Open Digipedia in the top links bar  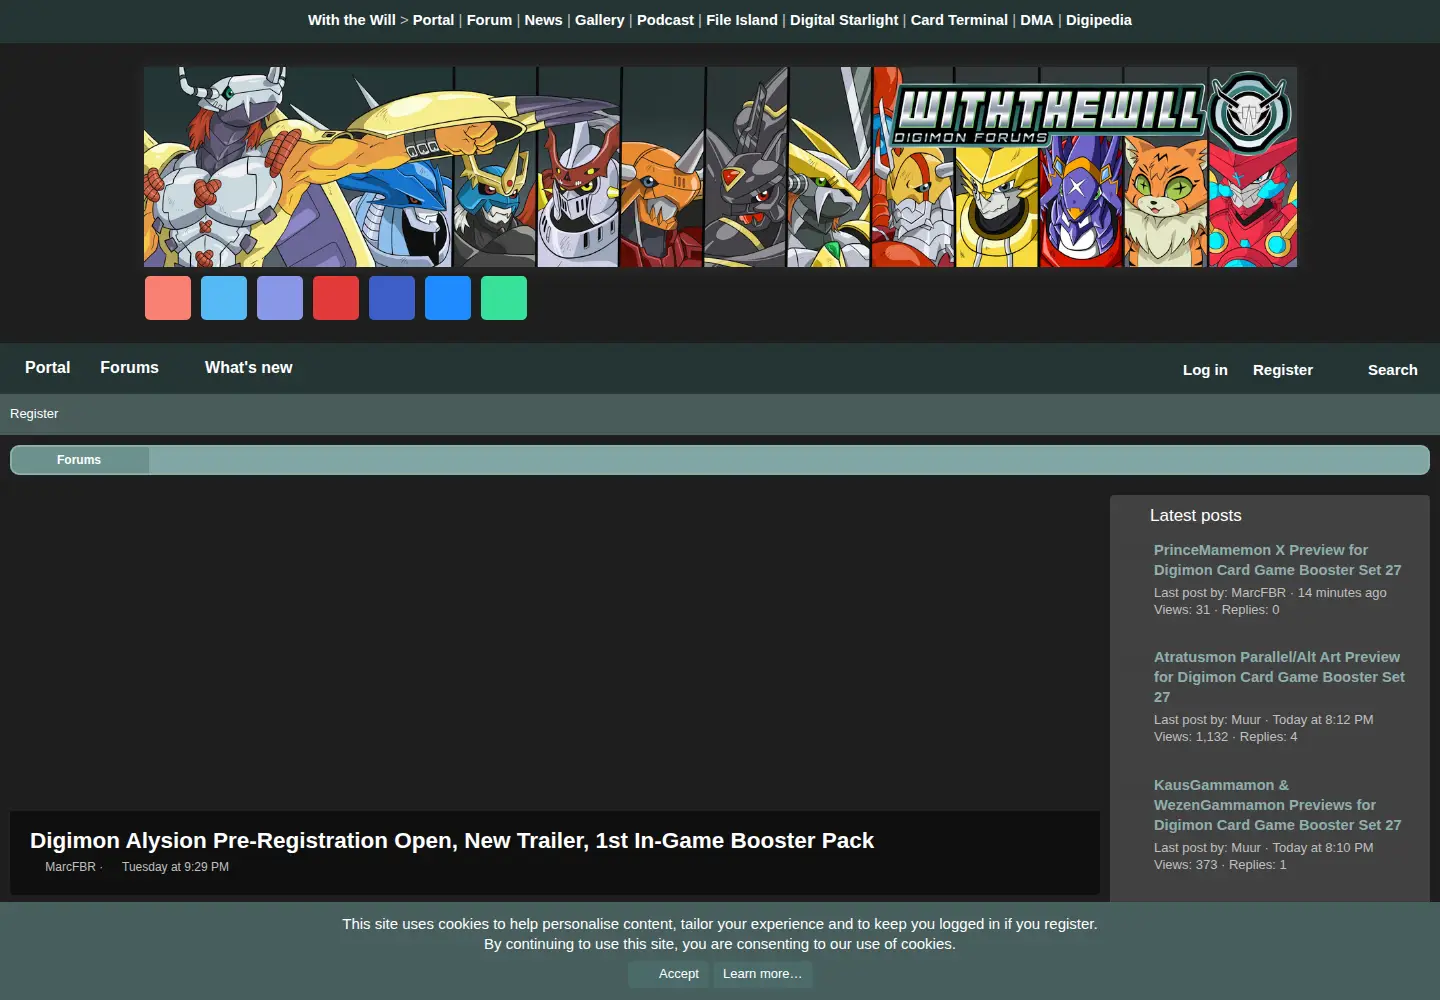pos(1099,20)
